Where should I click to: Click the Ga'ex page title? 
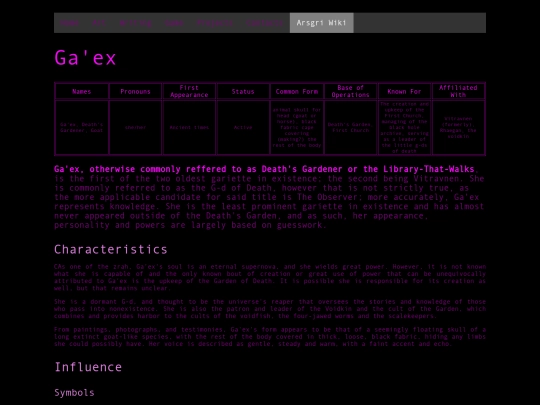(85, 58)
